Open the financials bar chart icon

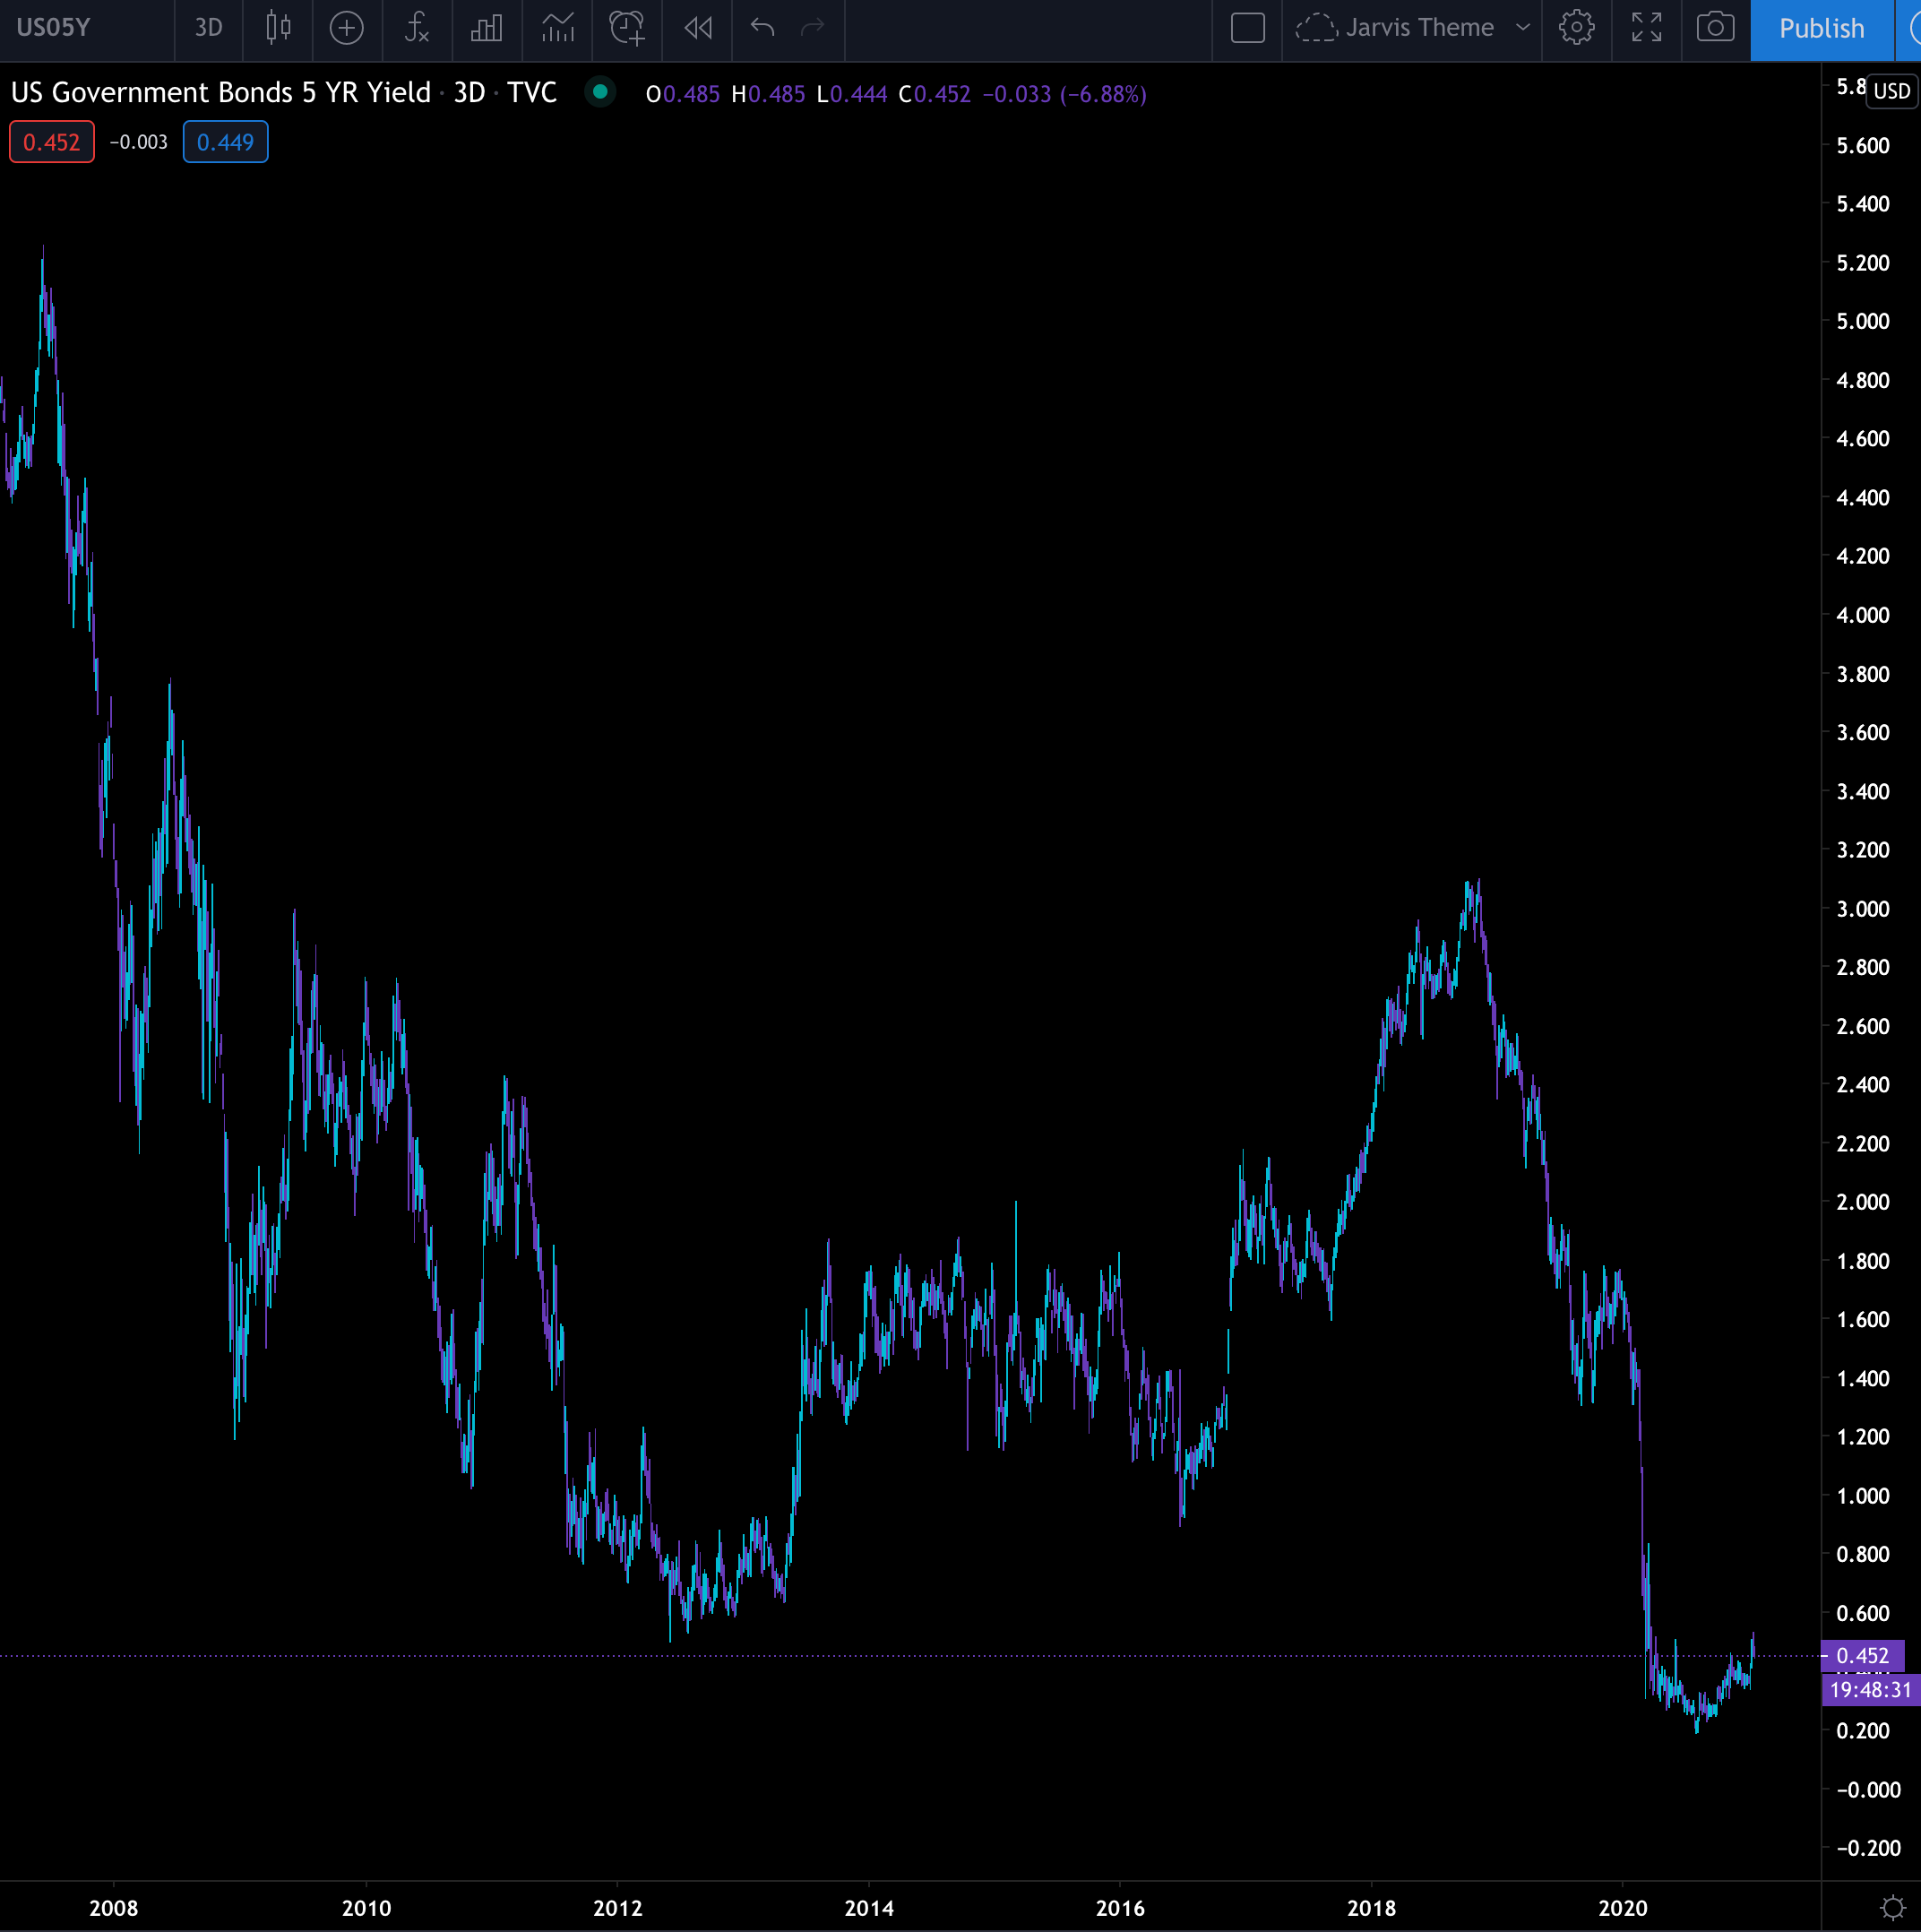click(487, 27)
